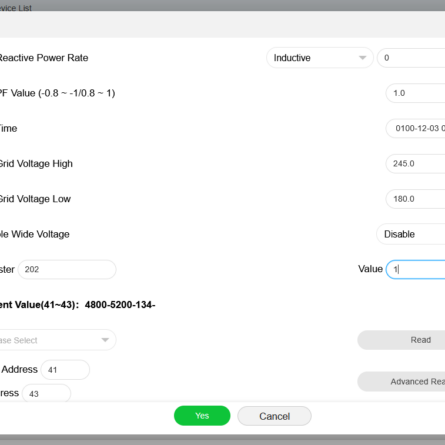The image size is (445, 445).
Task: Click the current value text 4800-5200-134-
Action: point(120,305)
